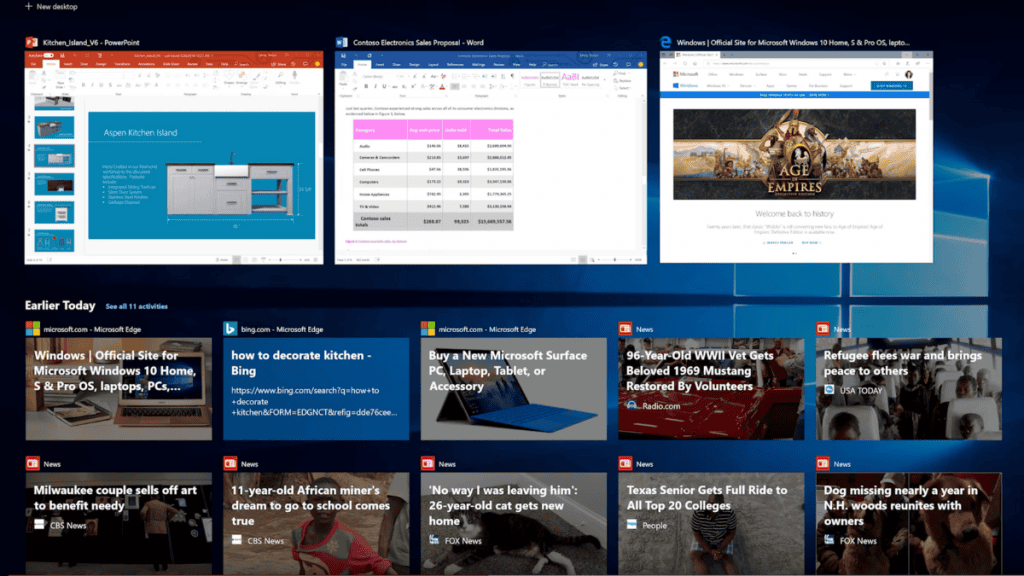This screenshot has width=1024, height=576.
Task: Open Texas Senior Gets Full Ride card
Action: [711, 524]
